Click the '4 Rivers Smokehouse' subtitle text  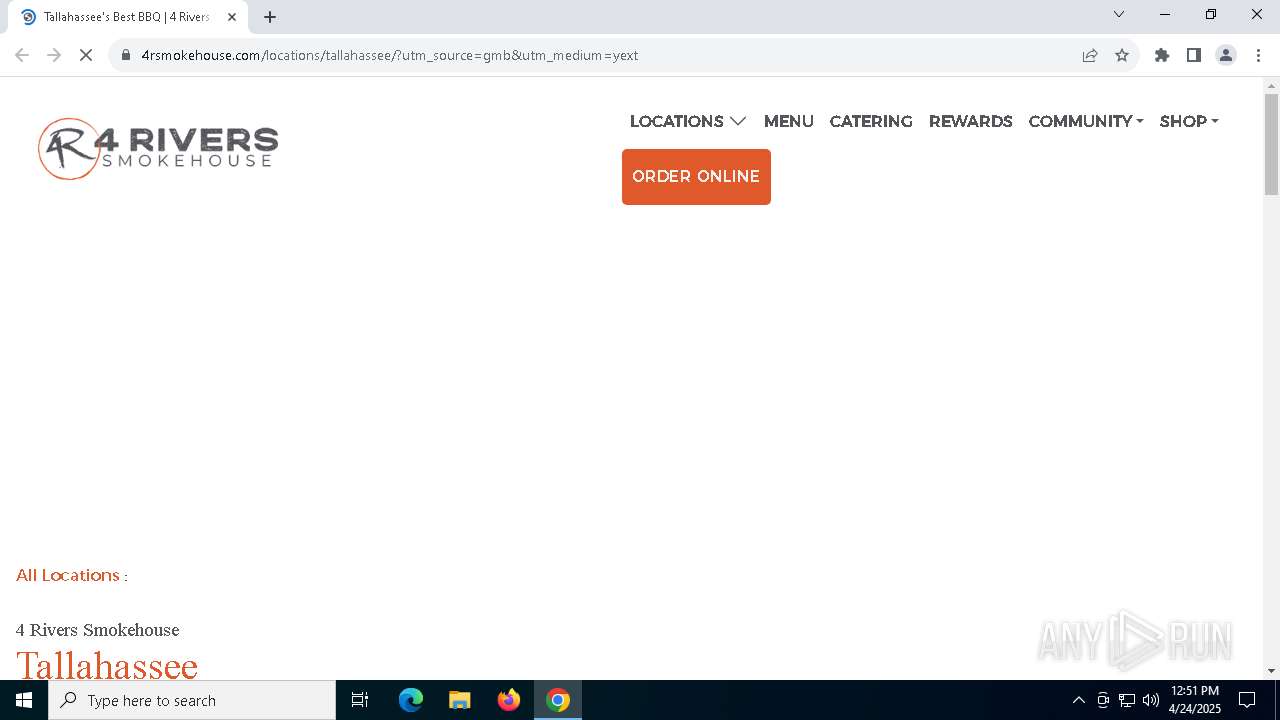pyautogui.click(x=98, y=630)
